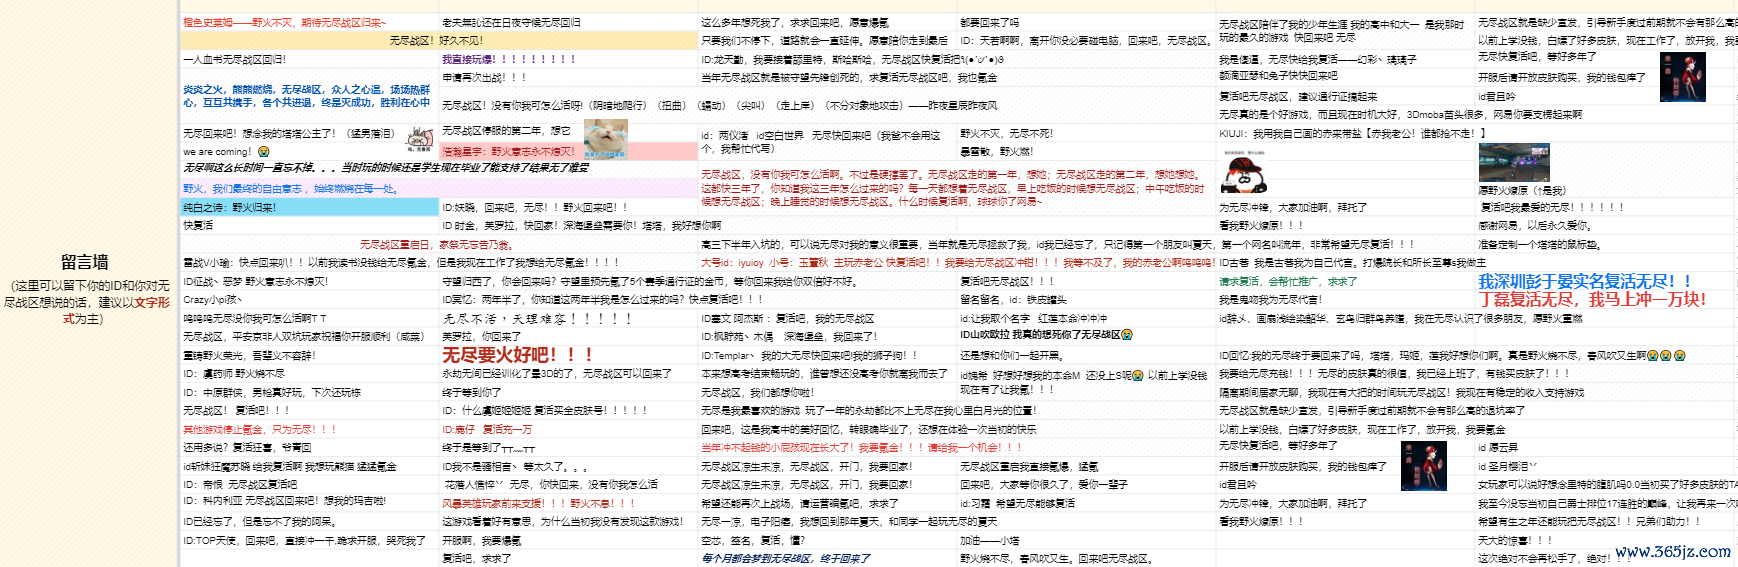Click crying emoji after 'we are coming!'

point(264,152)
